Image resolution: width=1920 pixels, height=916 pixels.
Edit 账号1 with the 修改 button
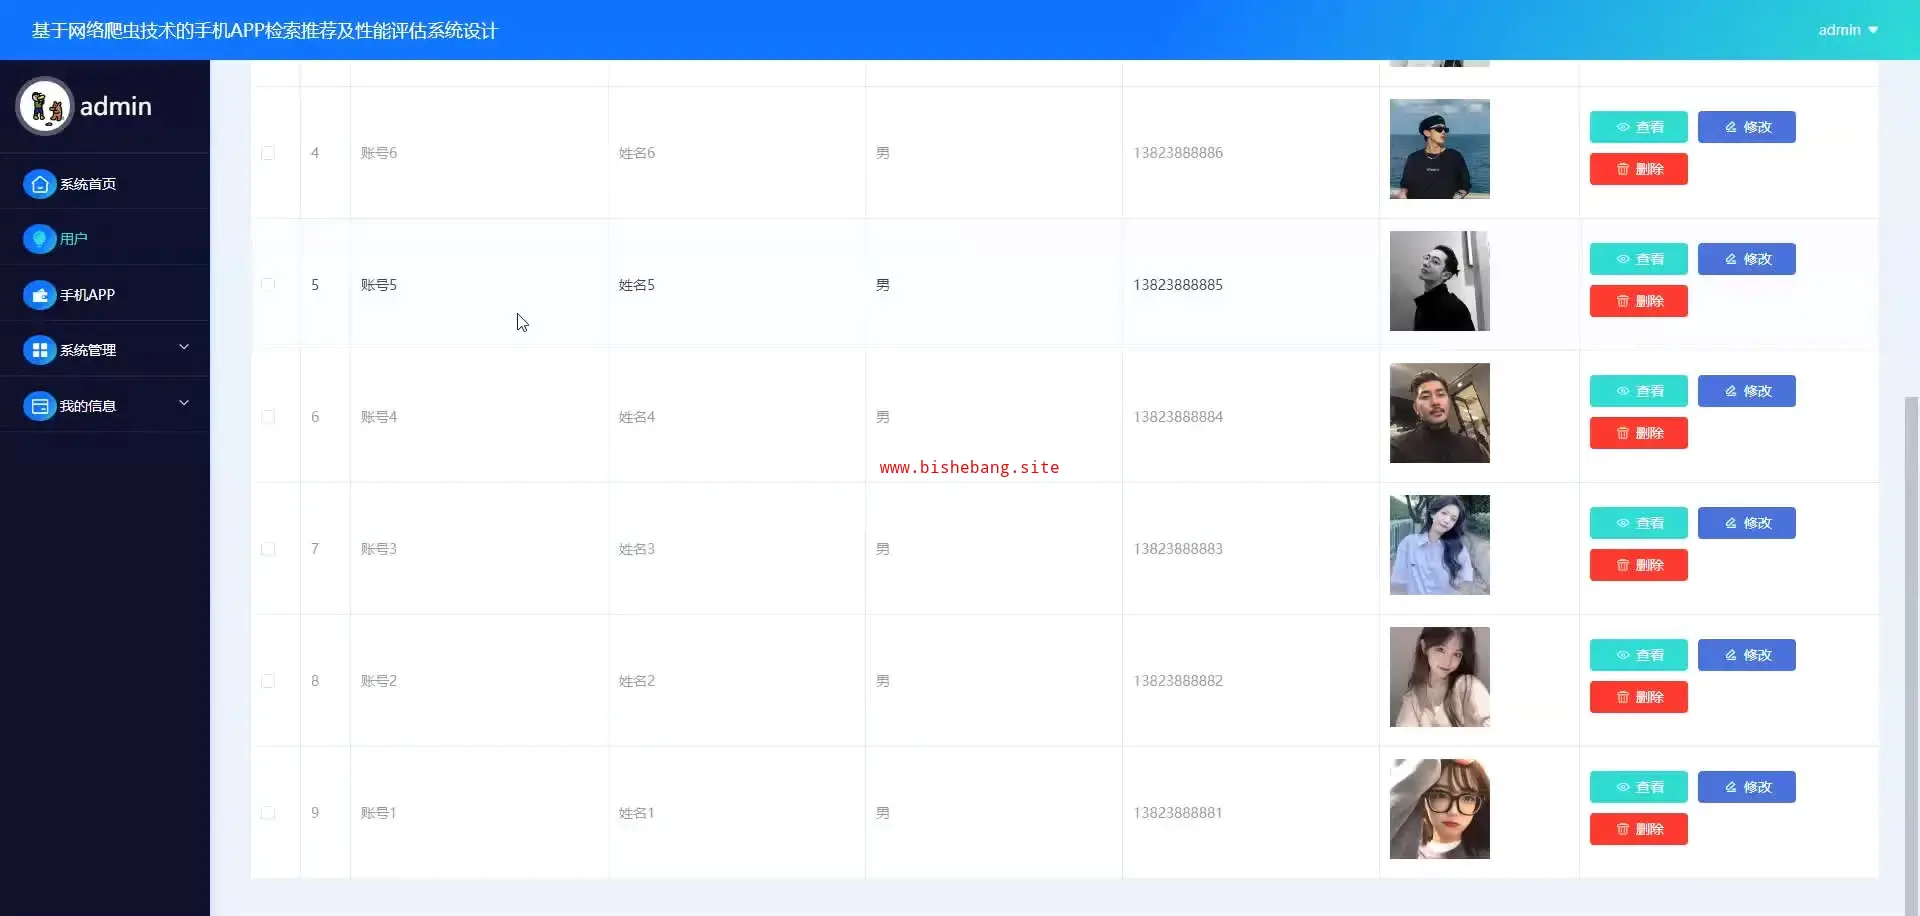point(1747,787)
